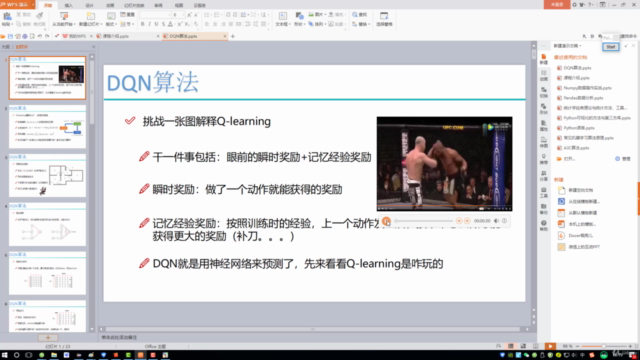
Task: Click the Paste clipboard icon in ribbon
Action: [7, 16]
